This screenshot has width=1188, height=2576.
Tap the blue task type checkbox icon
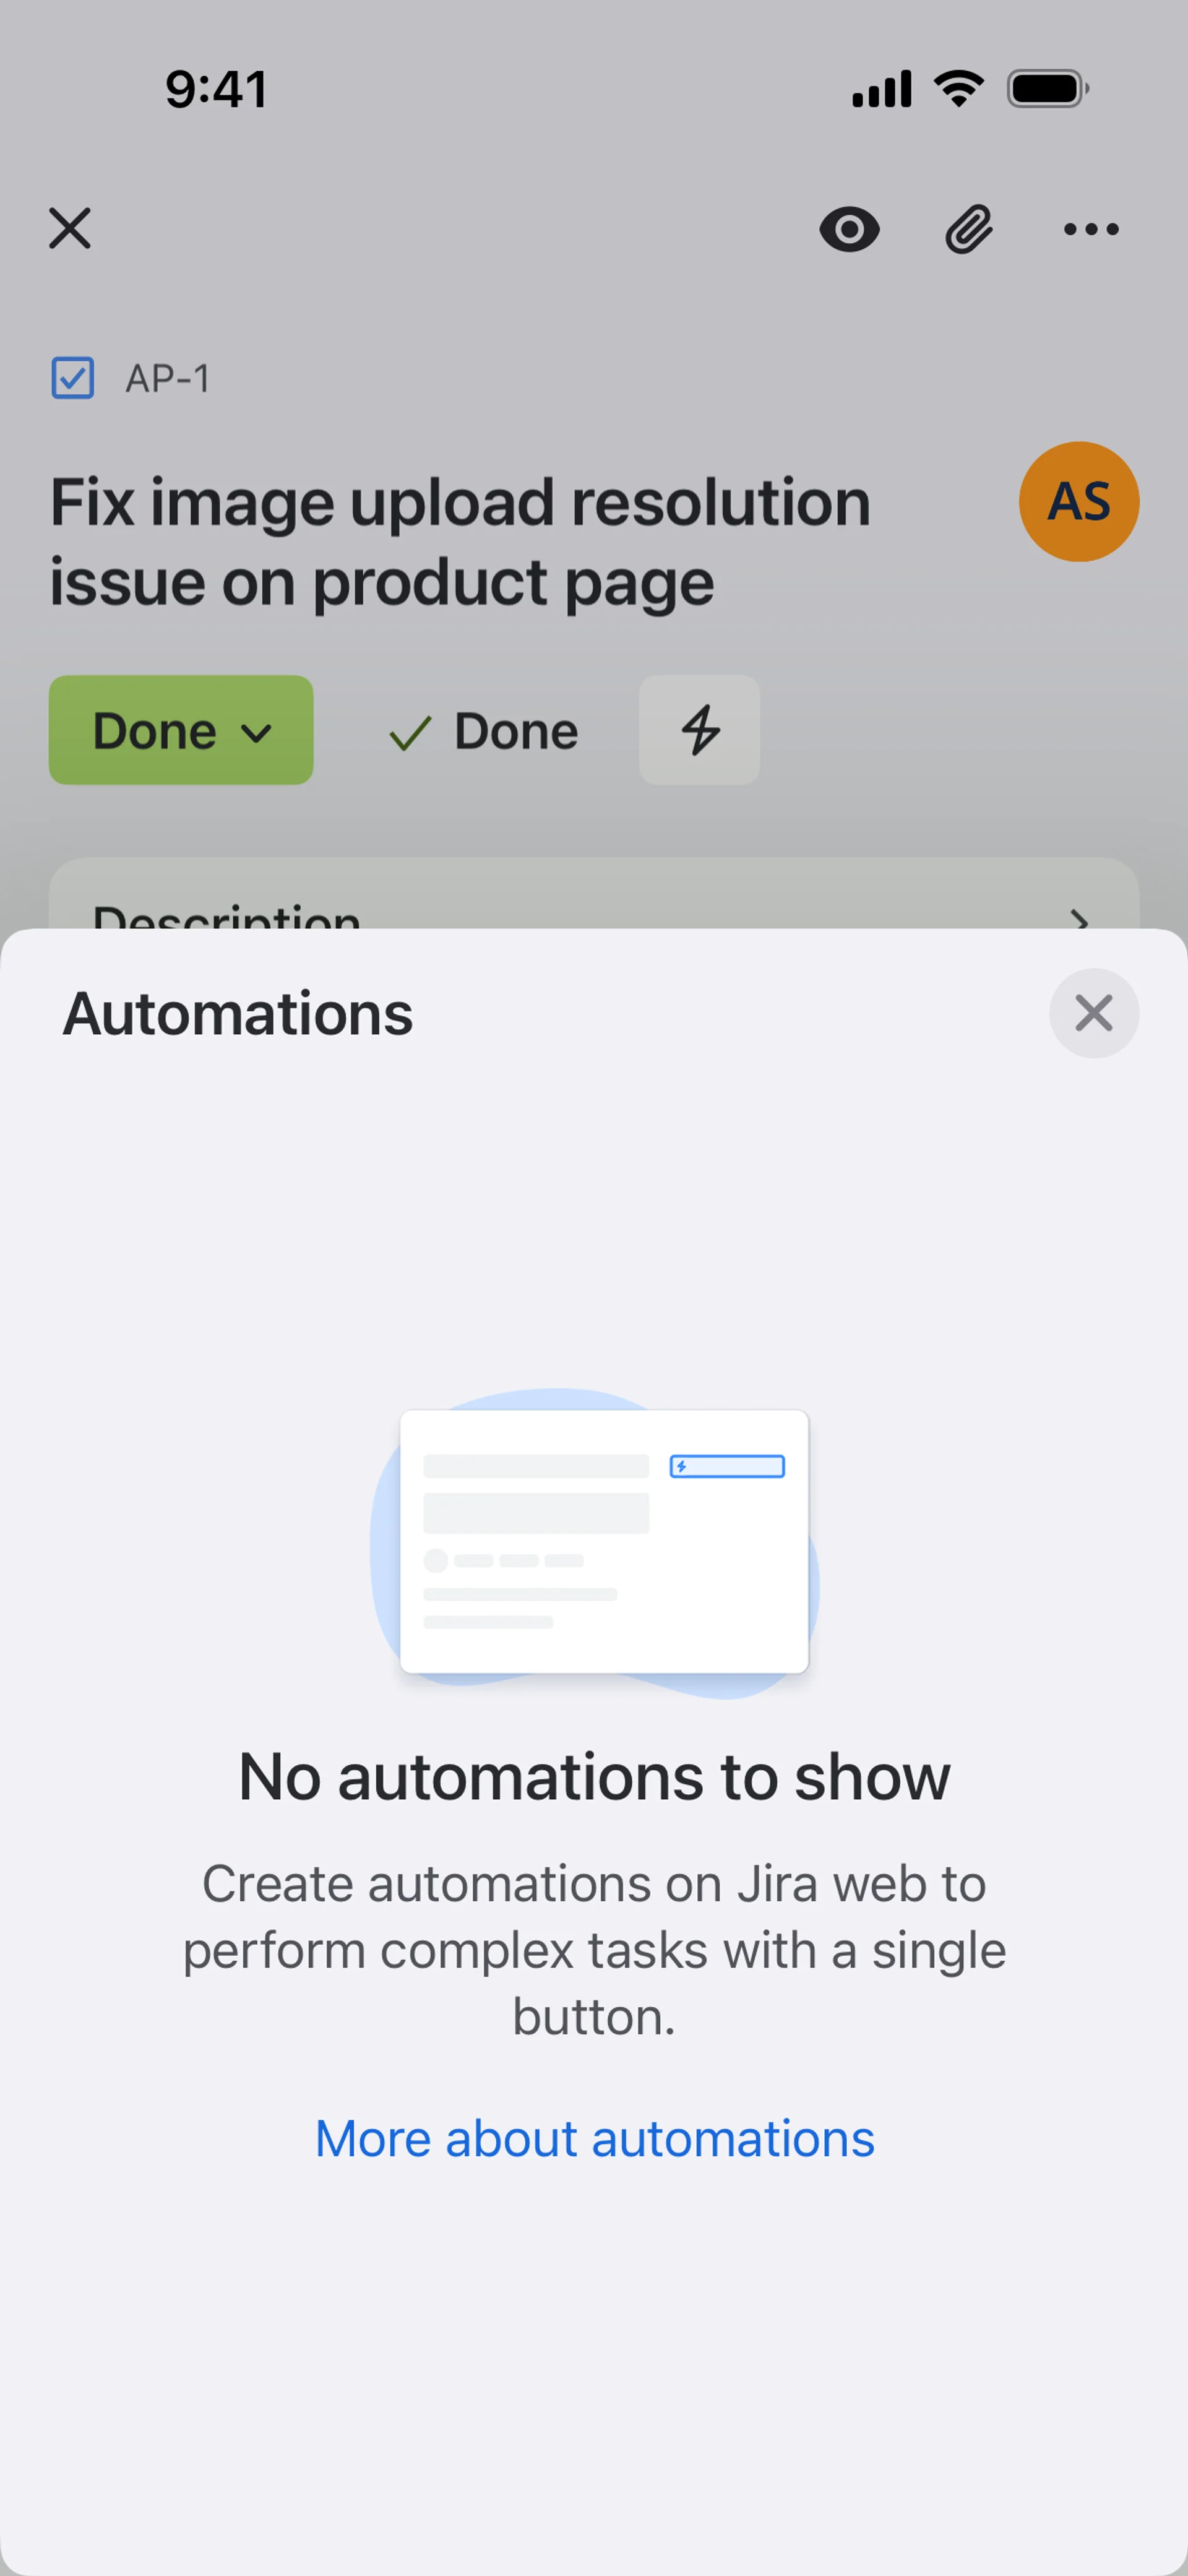73,378
